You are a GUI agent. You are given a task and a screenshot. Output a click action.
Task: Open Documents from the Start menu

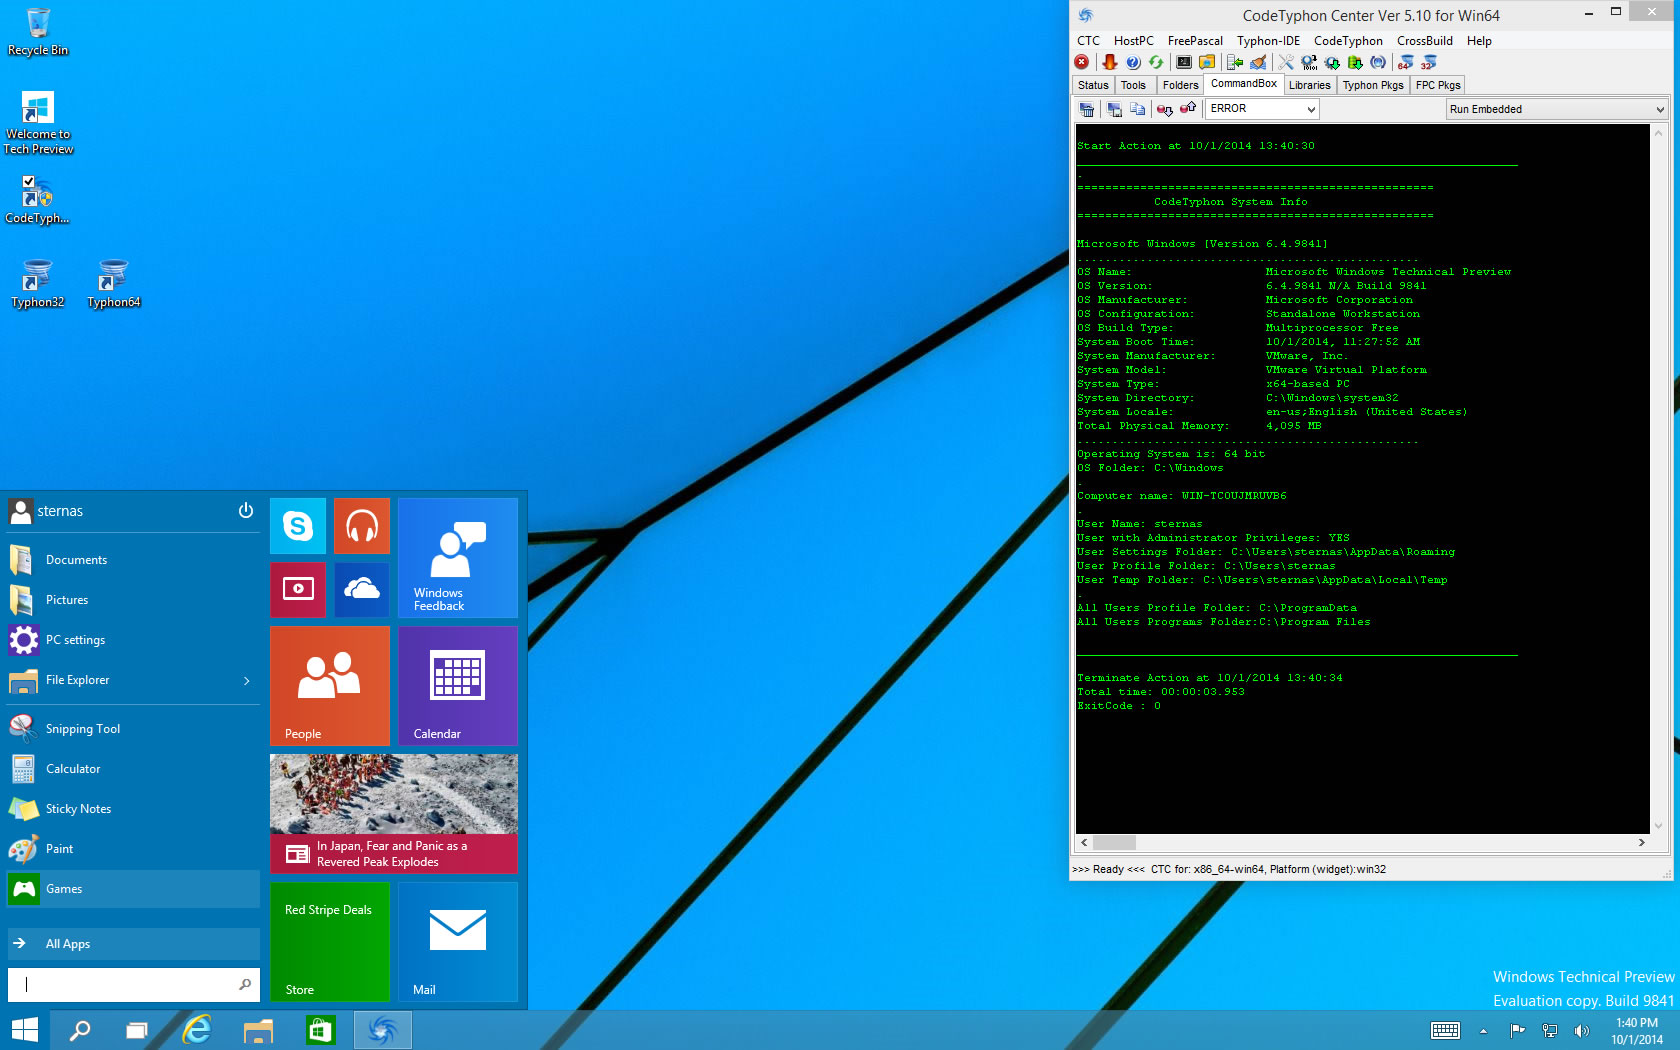(134, 560)
